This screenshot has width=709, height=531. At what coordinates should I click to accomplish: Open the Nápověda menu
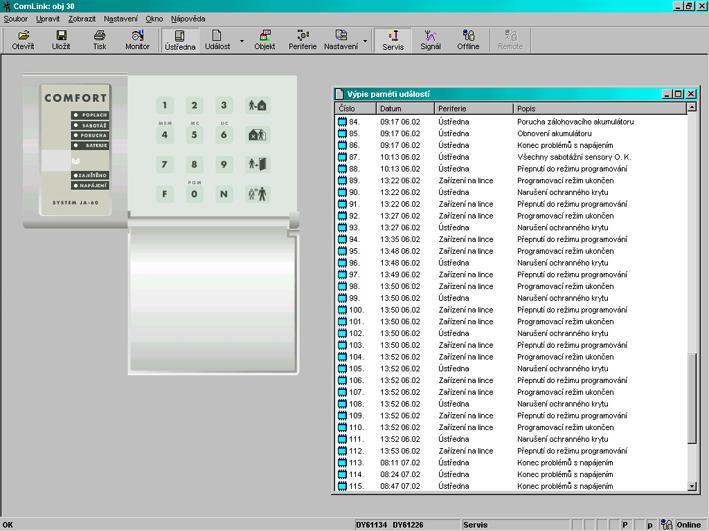(188, 19)
